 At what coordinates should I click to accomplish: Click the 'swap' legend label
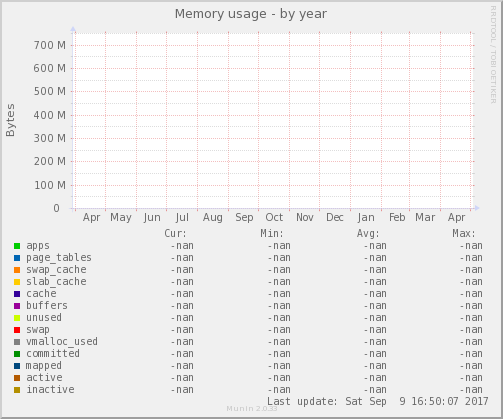point(38,330)
